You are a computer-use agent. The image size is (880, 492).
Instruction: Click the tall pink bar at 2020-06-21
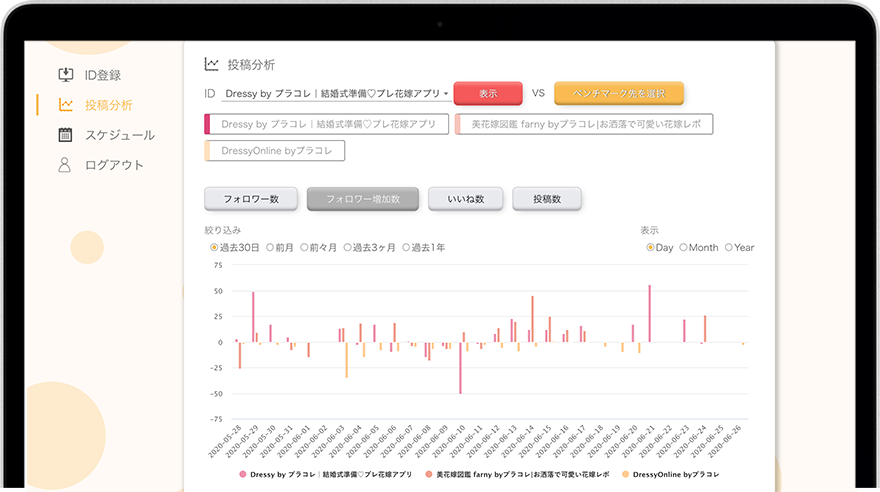649,314
